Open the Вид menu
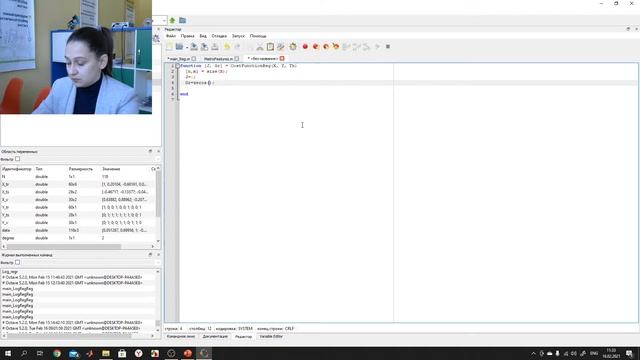Viewport: 640px width, 360px height. (203, 36)
